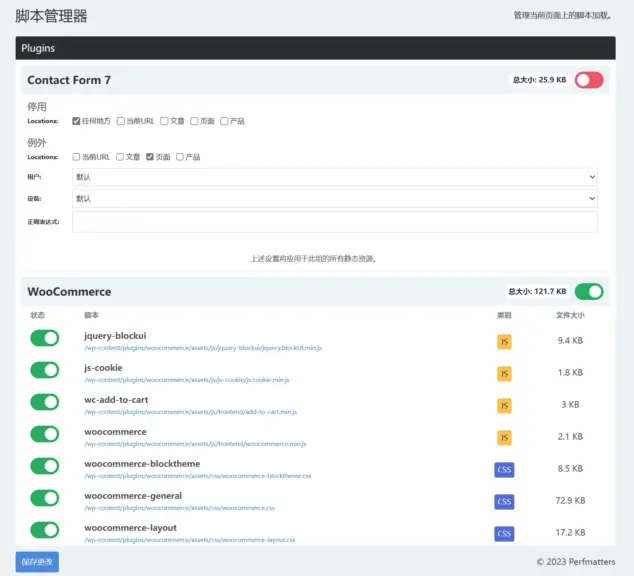Check 当前URL under 停用 locations
Image resolution: width=634 pixels, height=576 pixels.
[120, 121]
